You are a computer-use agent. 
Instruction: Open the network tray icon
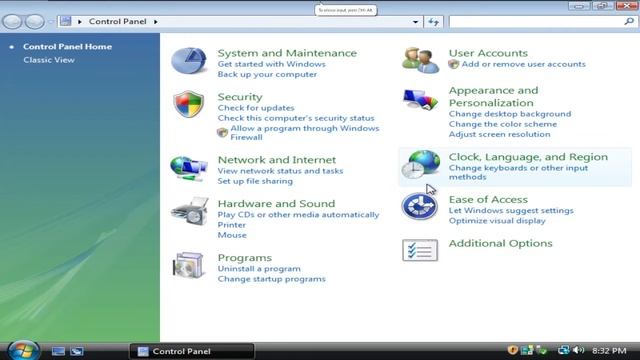tap(563, 350)
